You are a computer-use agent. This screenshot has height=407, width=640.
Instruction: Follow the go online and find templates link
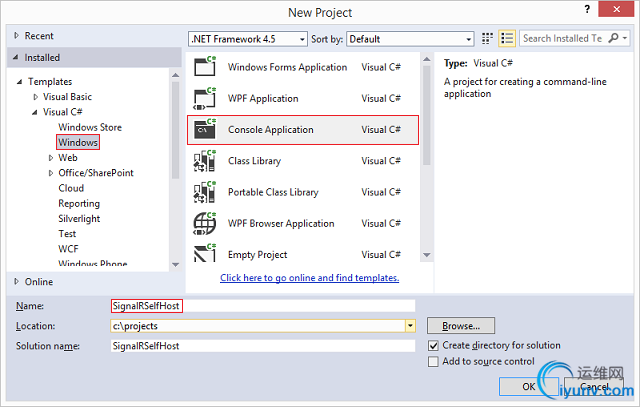pos(309,278)
